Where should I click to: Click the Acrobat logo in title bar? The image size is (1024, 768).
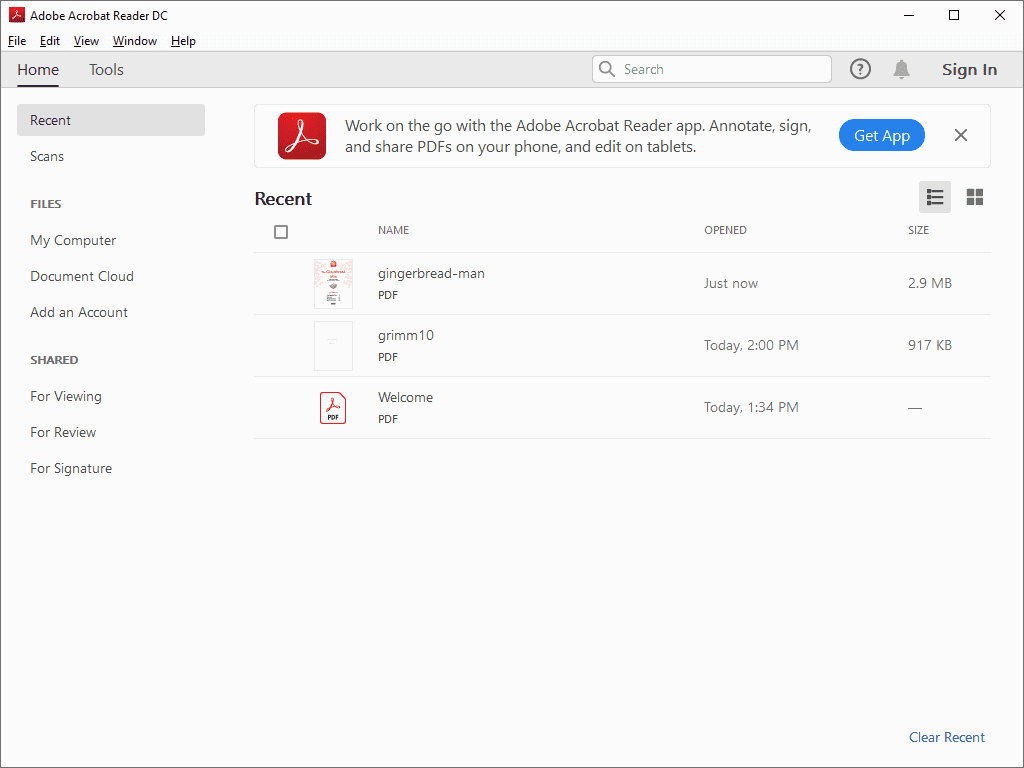tap(17, 15)
